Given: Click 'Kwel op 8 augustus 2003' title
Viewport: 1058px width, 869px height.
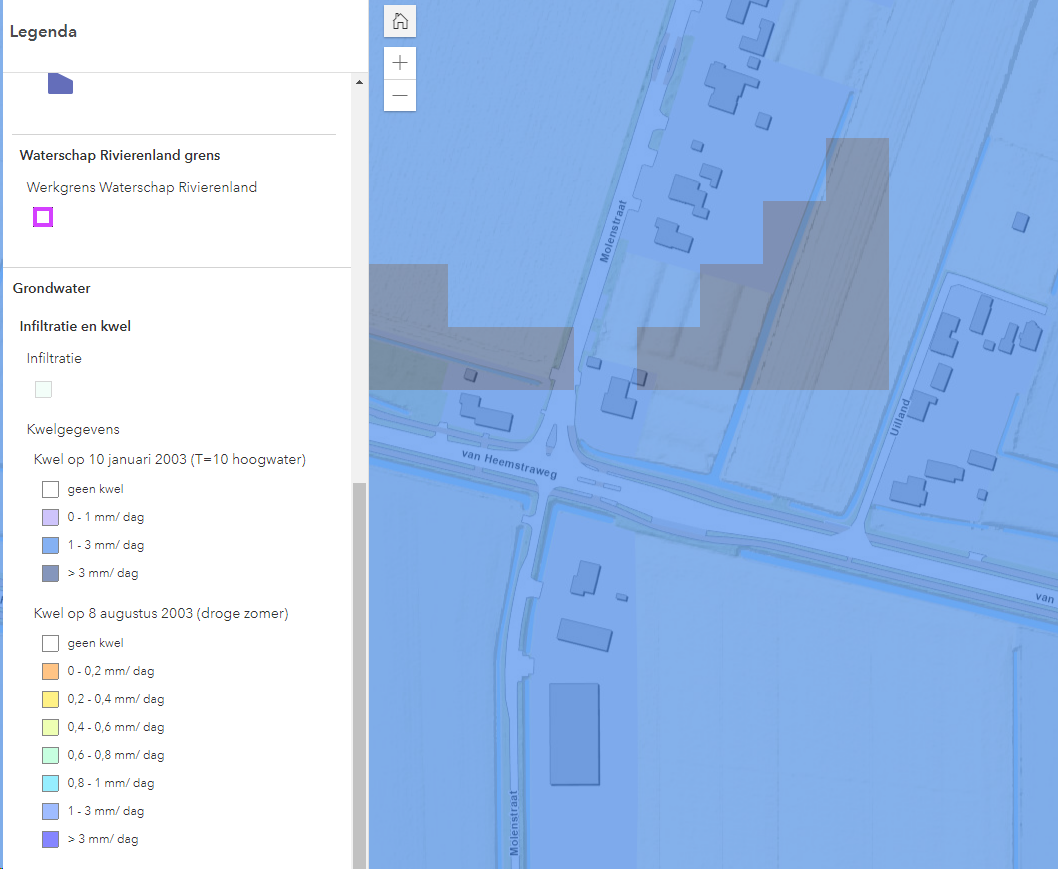Looking at the screenshot, I should pos(161,613).
